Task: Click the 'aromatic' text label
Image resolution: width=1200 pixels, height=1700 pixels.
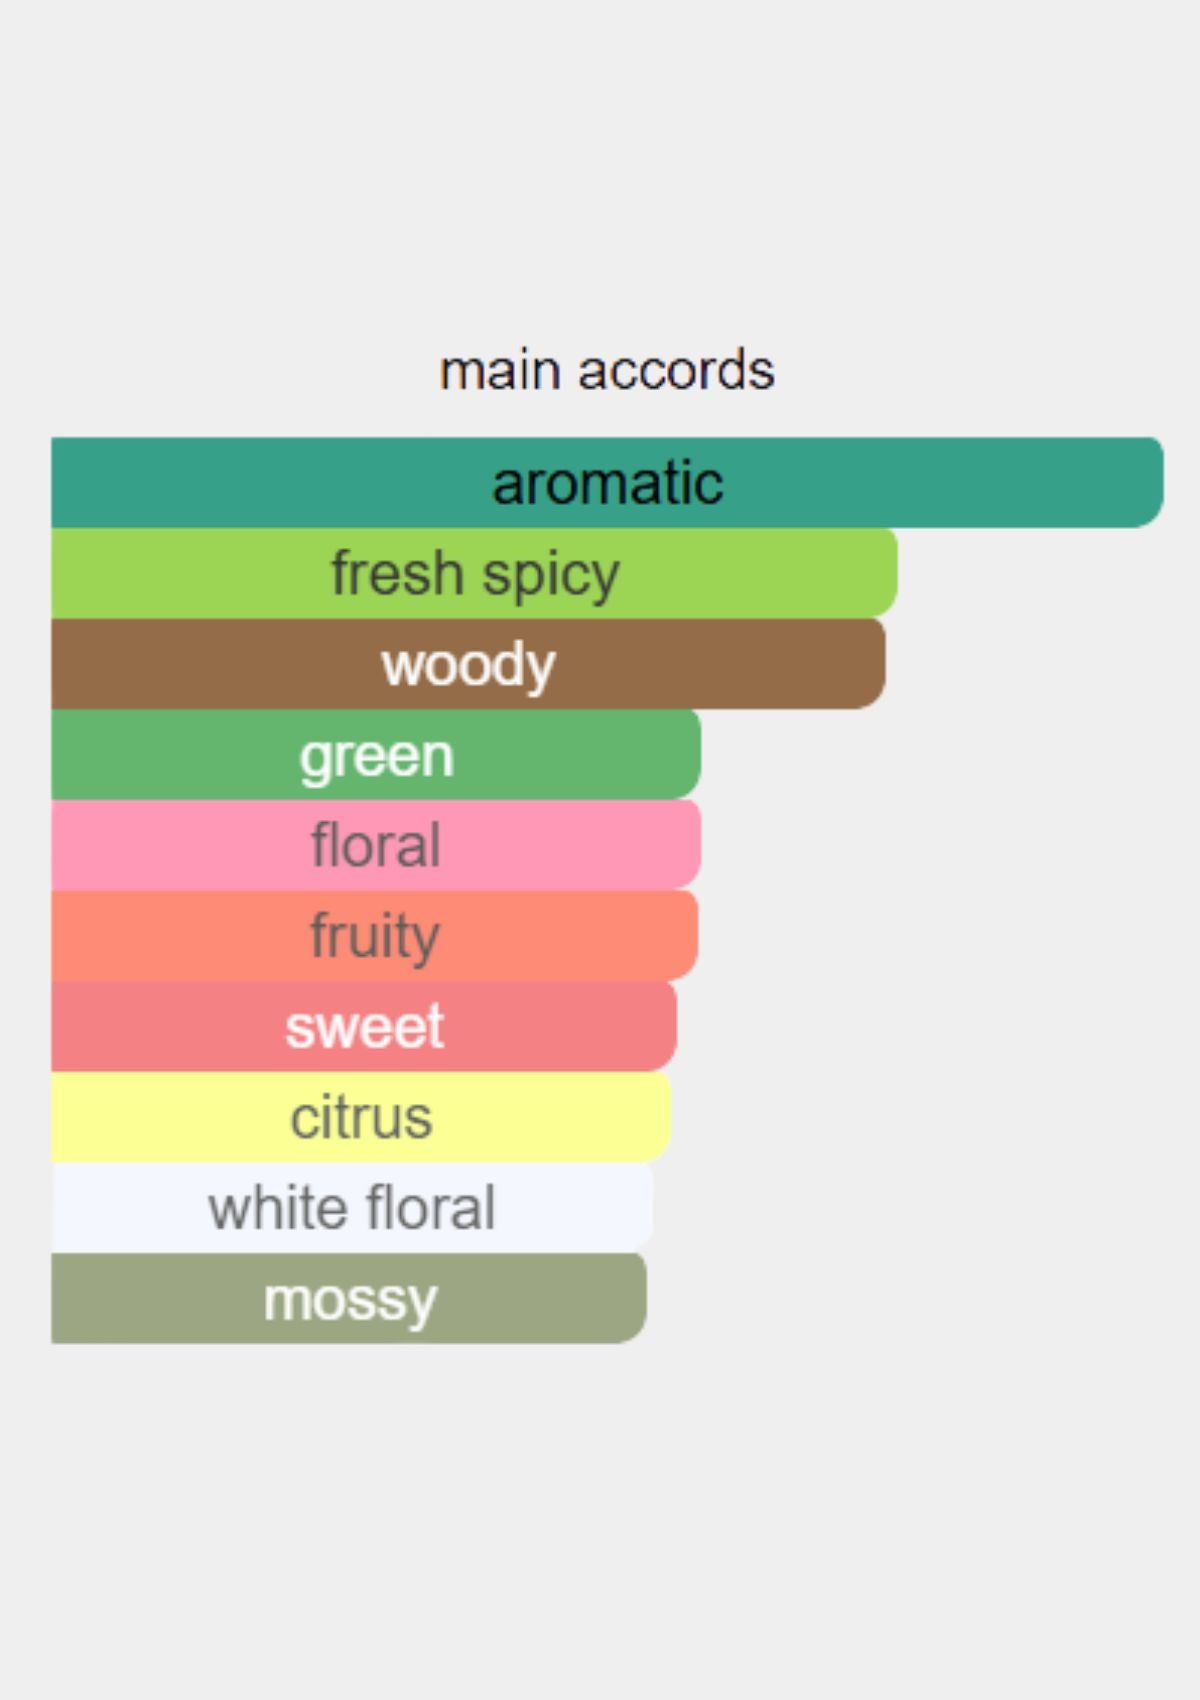Action: [607, 483]
